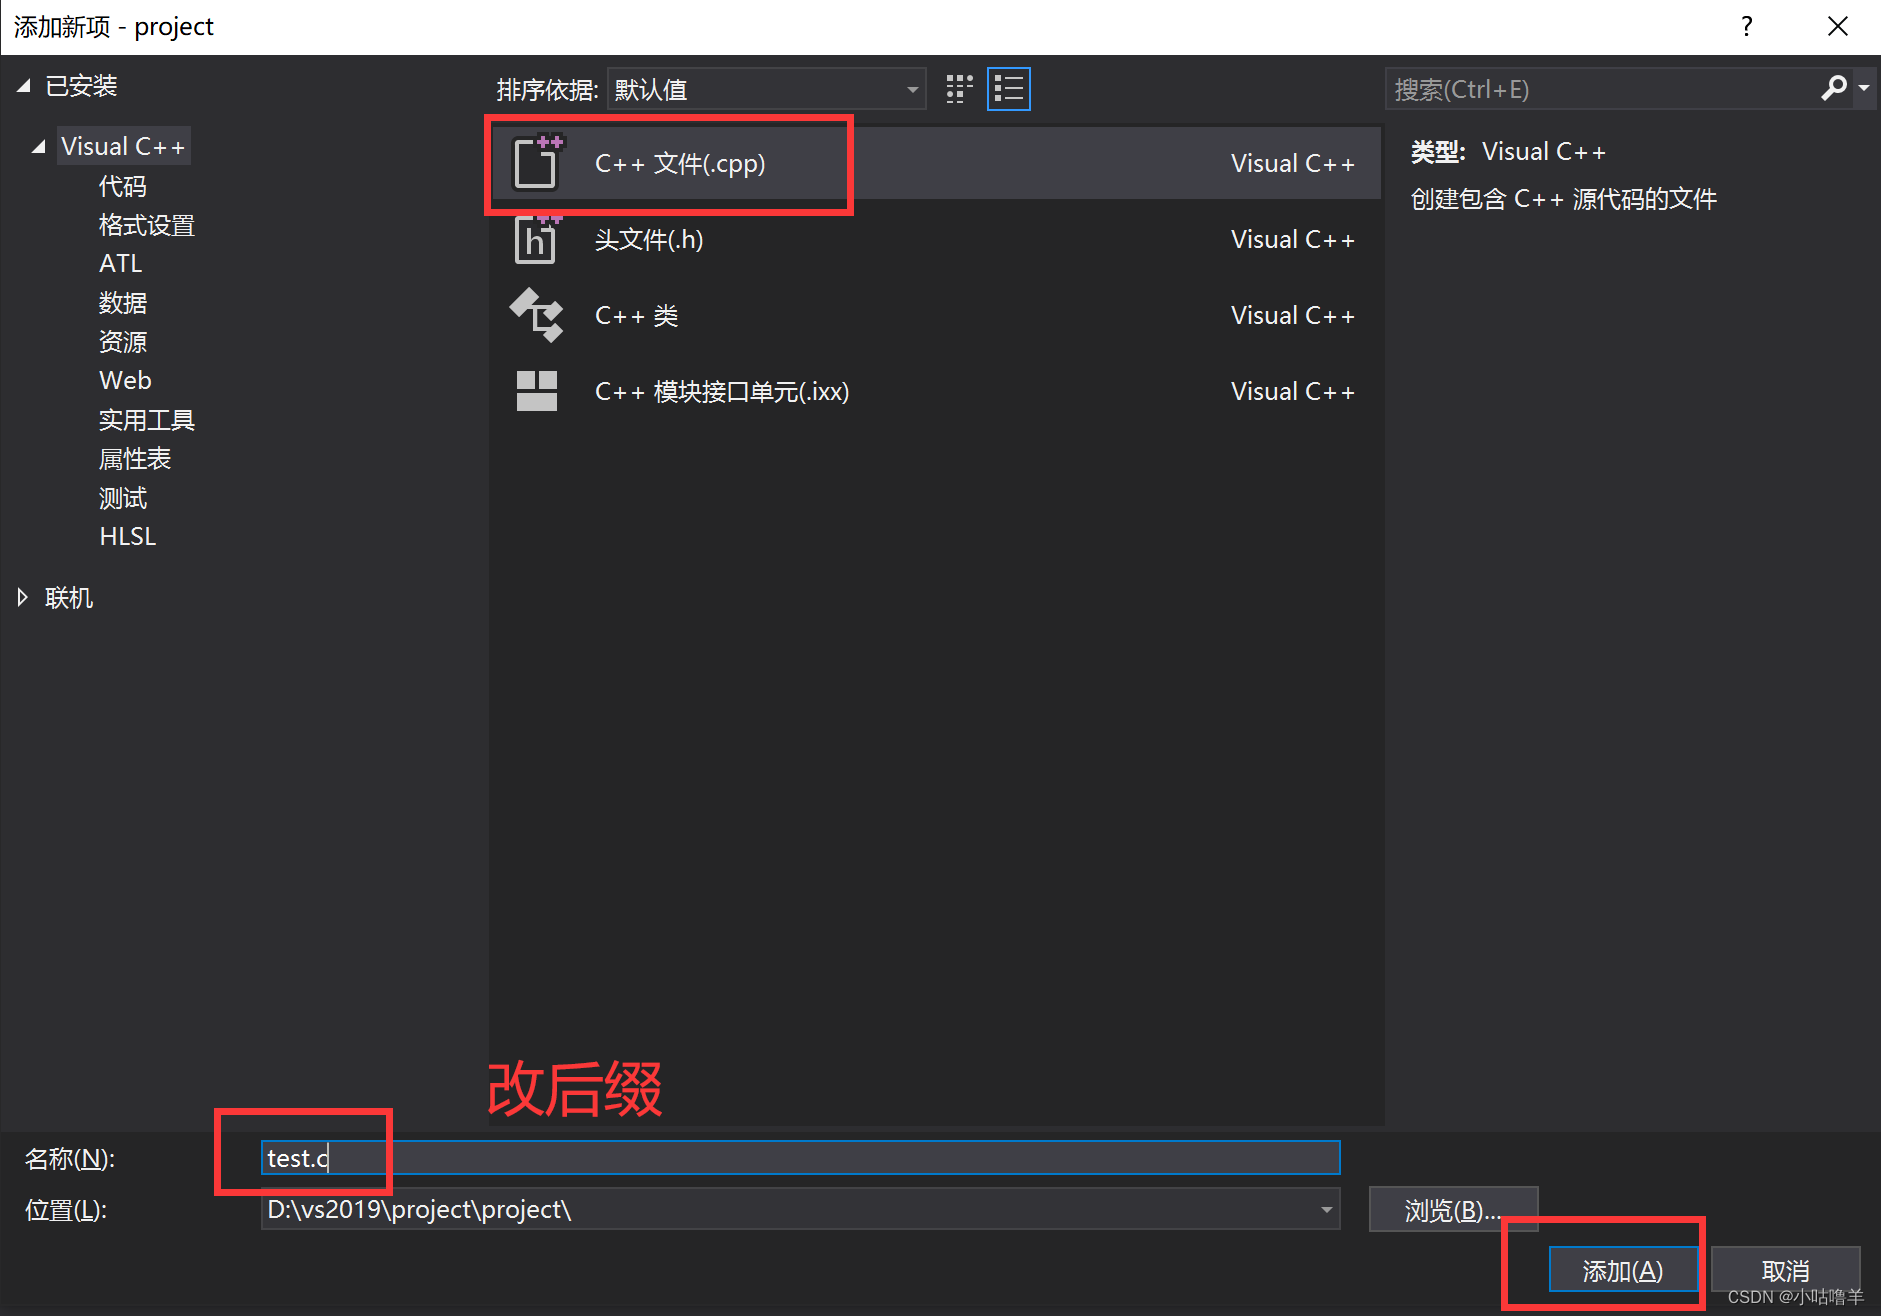This screenshot has width=1881, height=1316.
Task: Open the search options dropdown arrow
Action: 1864,88
